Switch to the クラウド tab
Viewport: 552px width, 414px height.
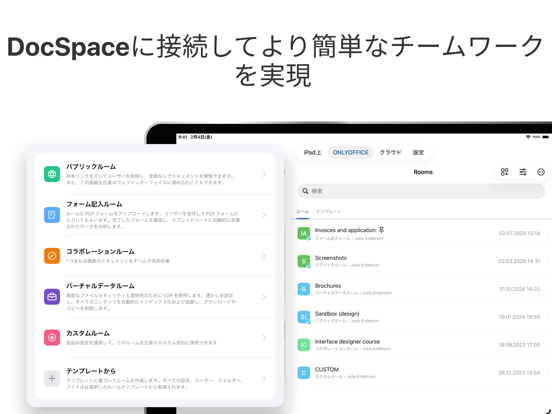tap(390, 152)
